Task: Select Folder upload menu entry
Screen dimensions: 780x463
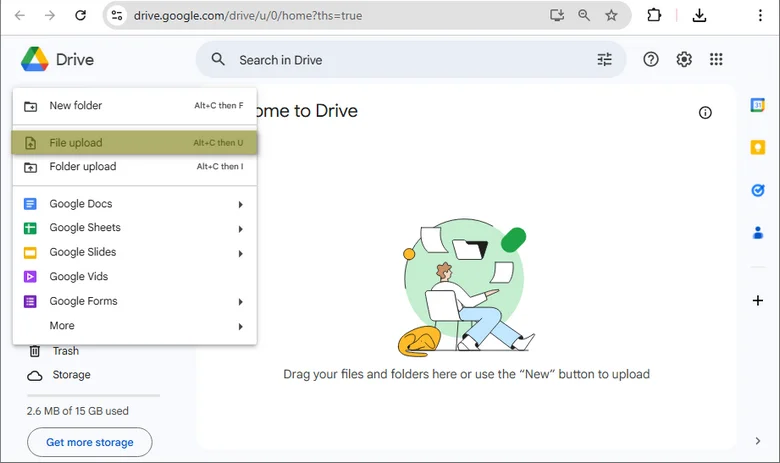Action: point(134,167)
